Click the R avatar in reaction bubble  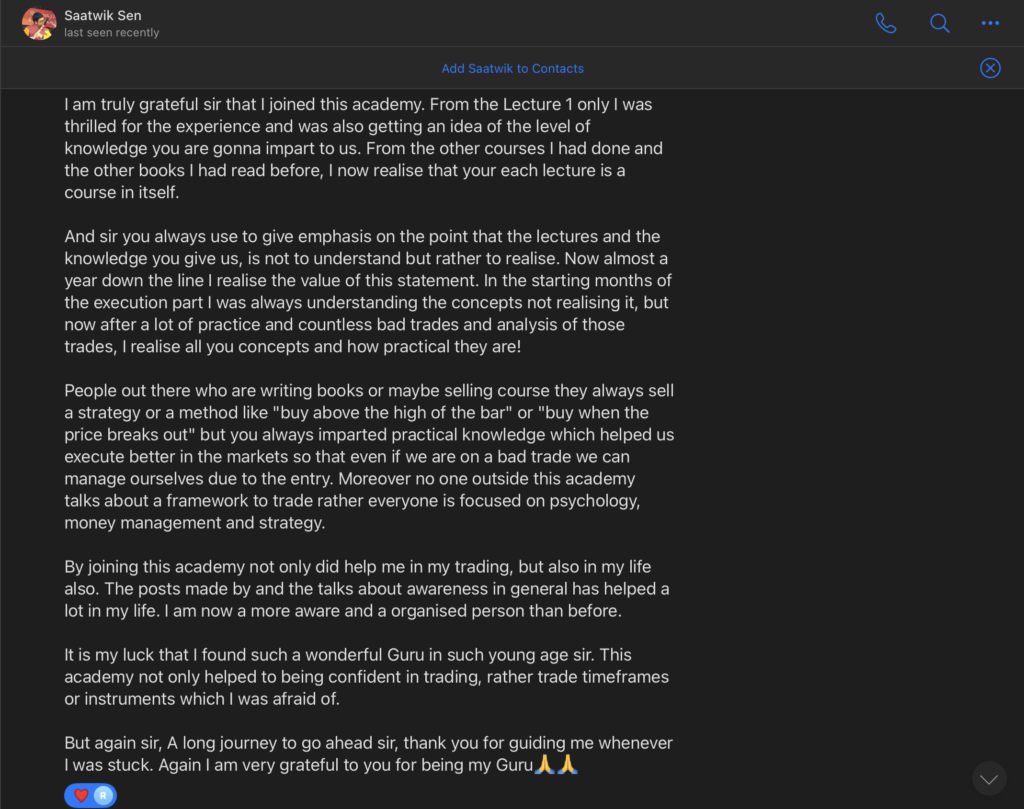103,795
